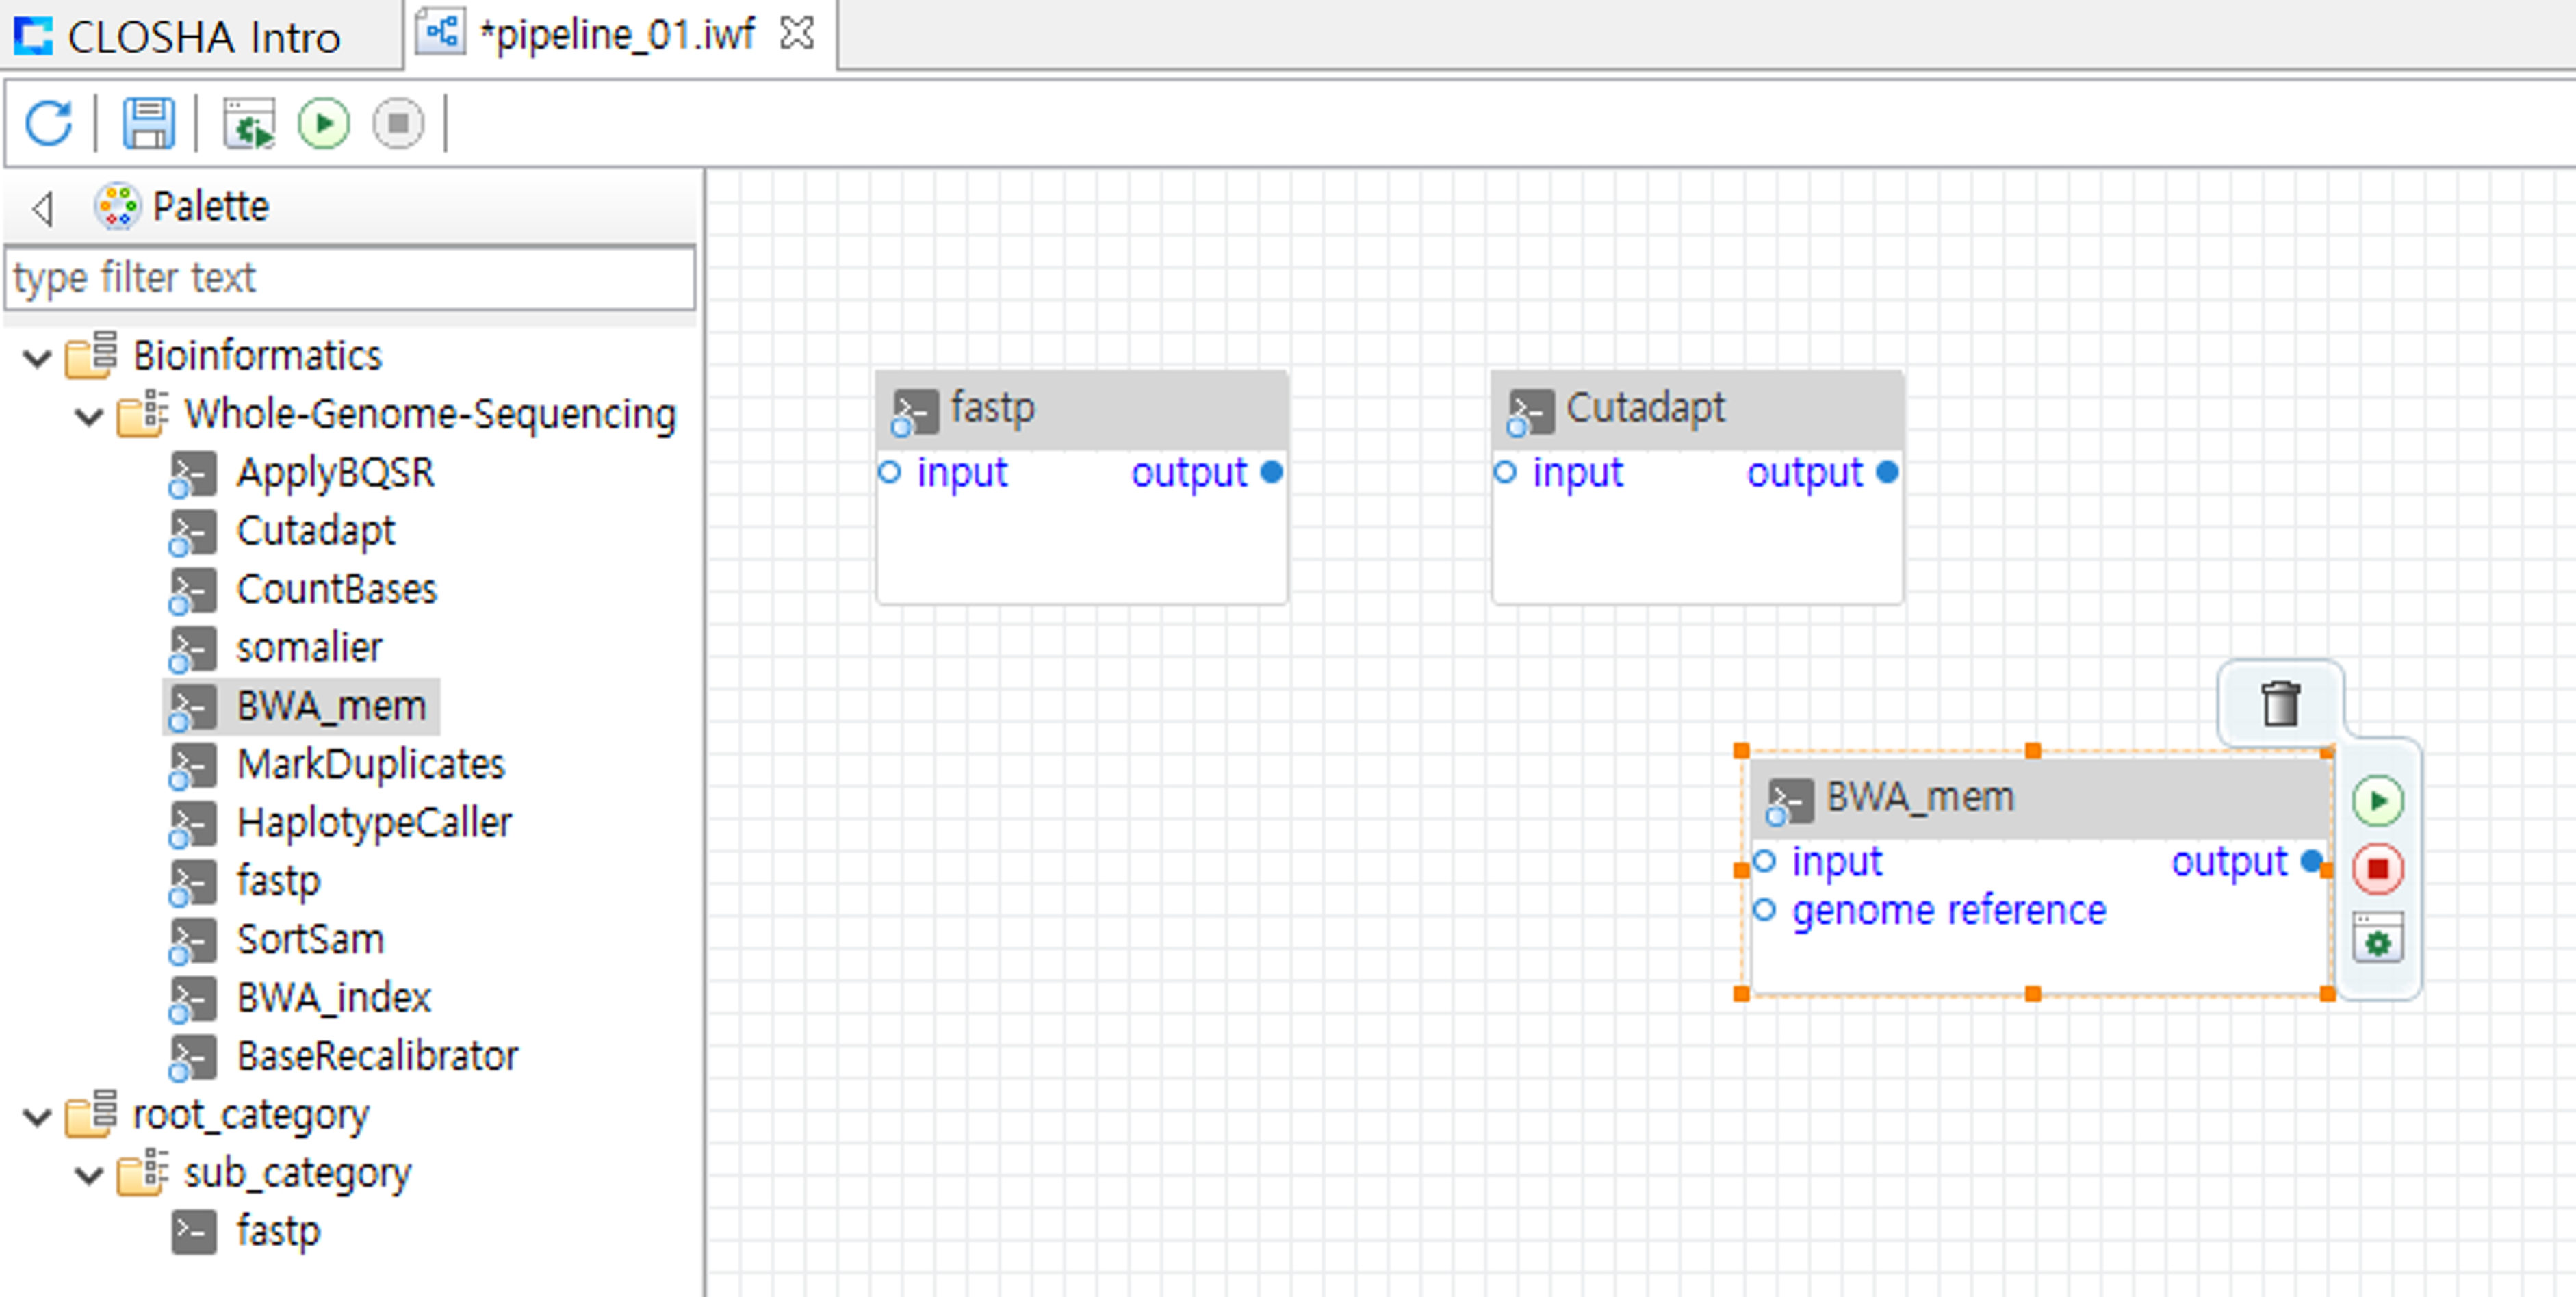Image resolution: width=2576 pixels, height=1297 pixels.
Task: Select BaseRecalibrator palette item
Action: tap(377, 1056)
